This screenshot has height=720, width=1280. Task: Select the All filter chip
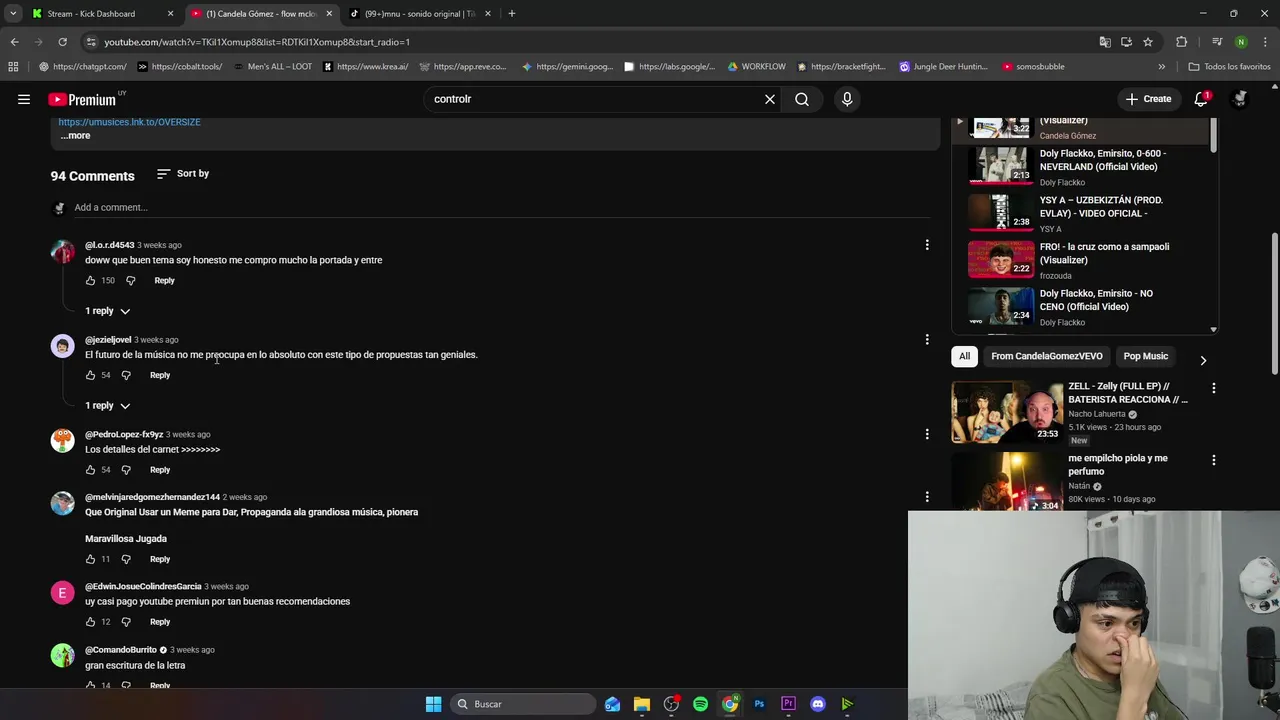[965, 356]
